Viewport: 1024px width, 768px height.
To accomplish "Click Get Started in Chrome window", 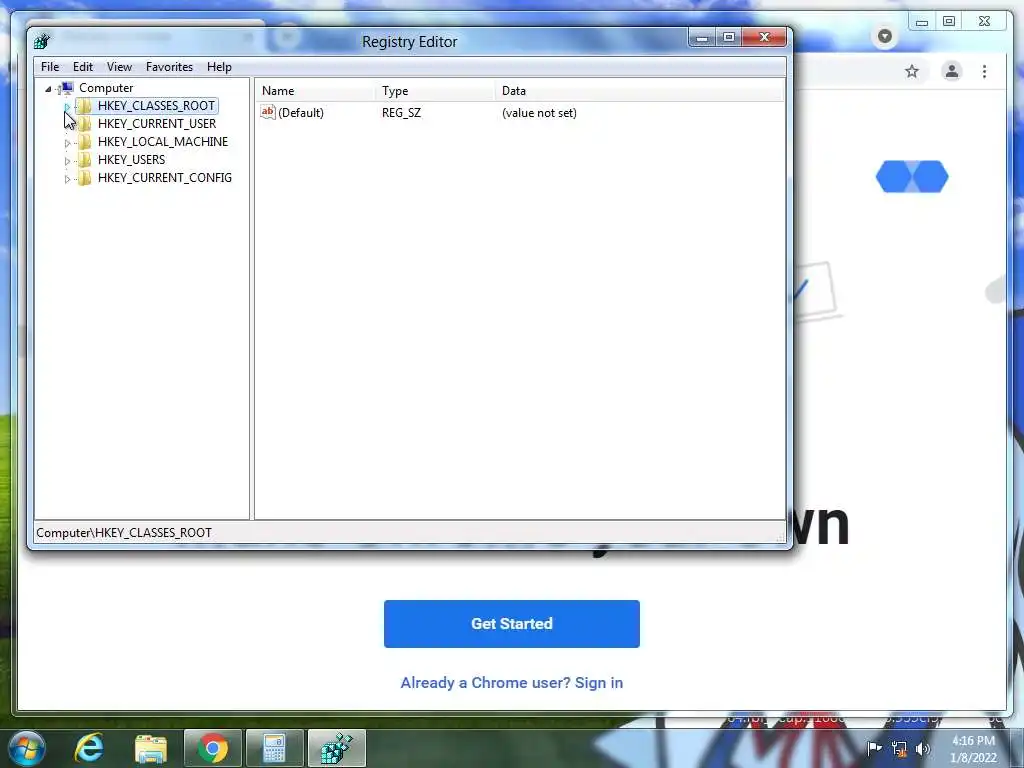I will [511, 624].
